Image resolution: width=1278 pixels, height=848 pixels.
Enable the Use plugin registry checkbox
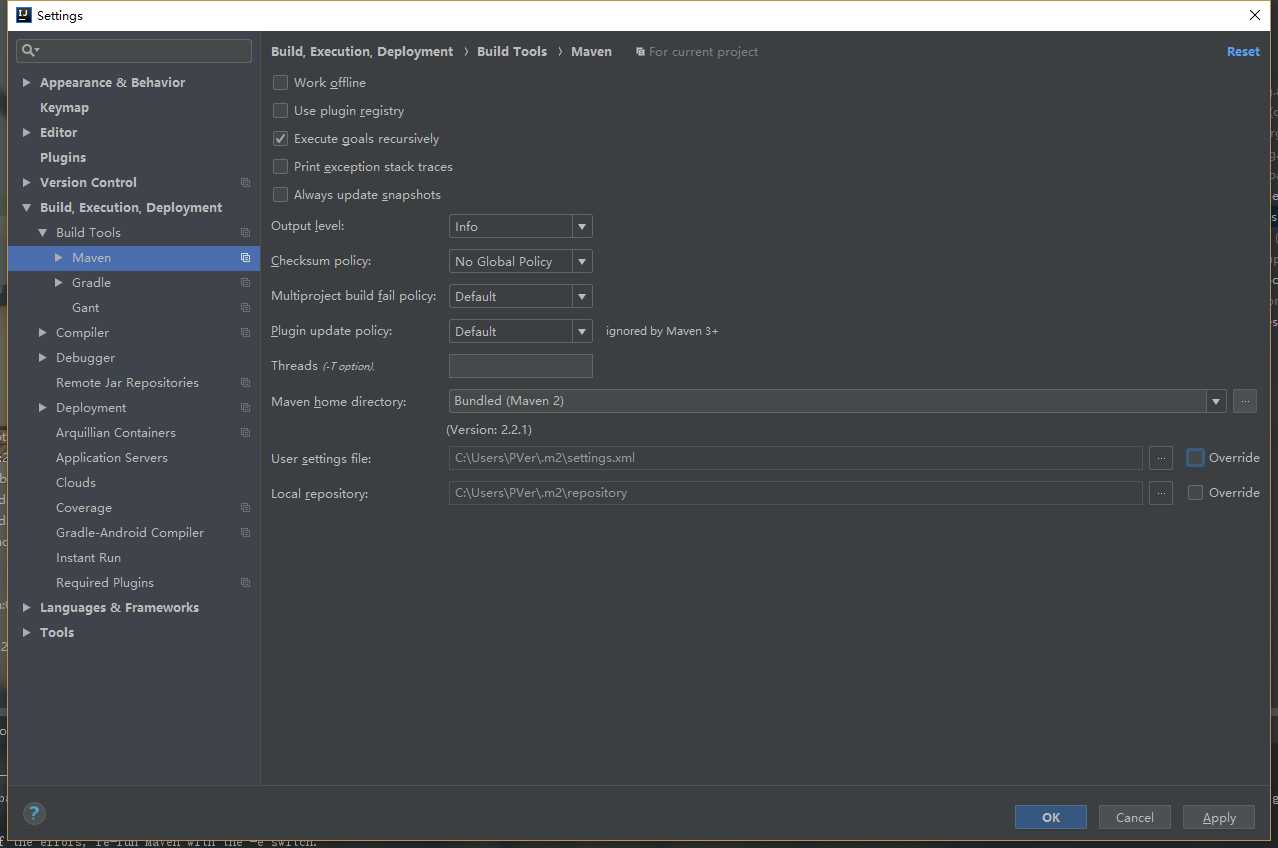[280, 110]
